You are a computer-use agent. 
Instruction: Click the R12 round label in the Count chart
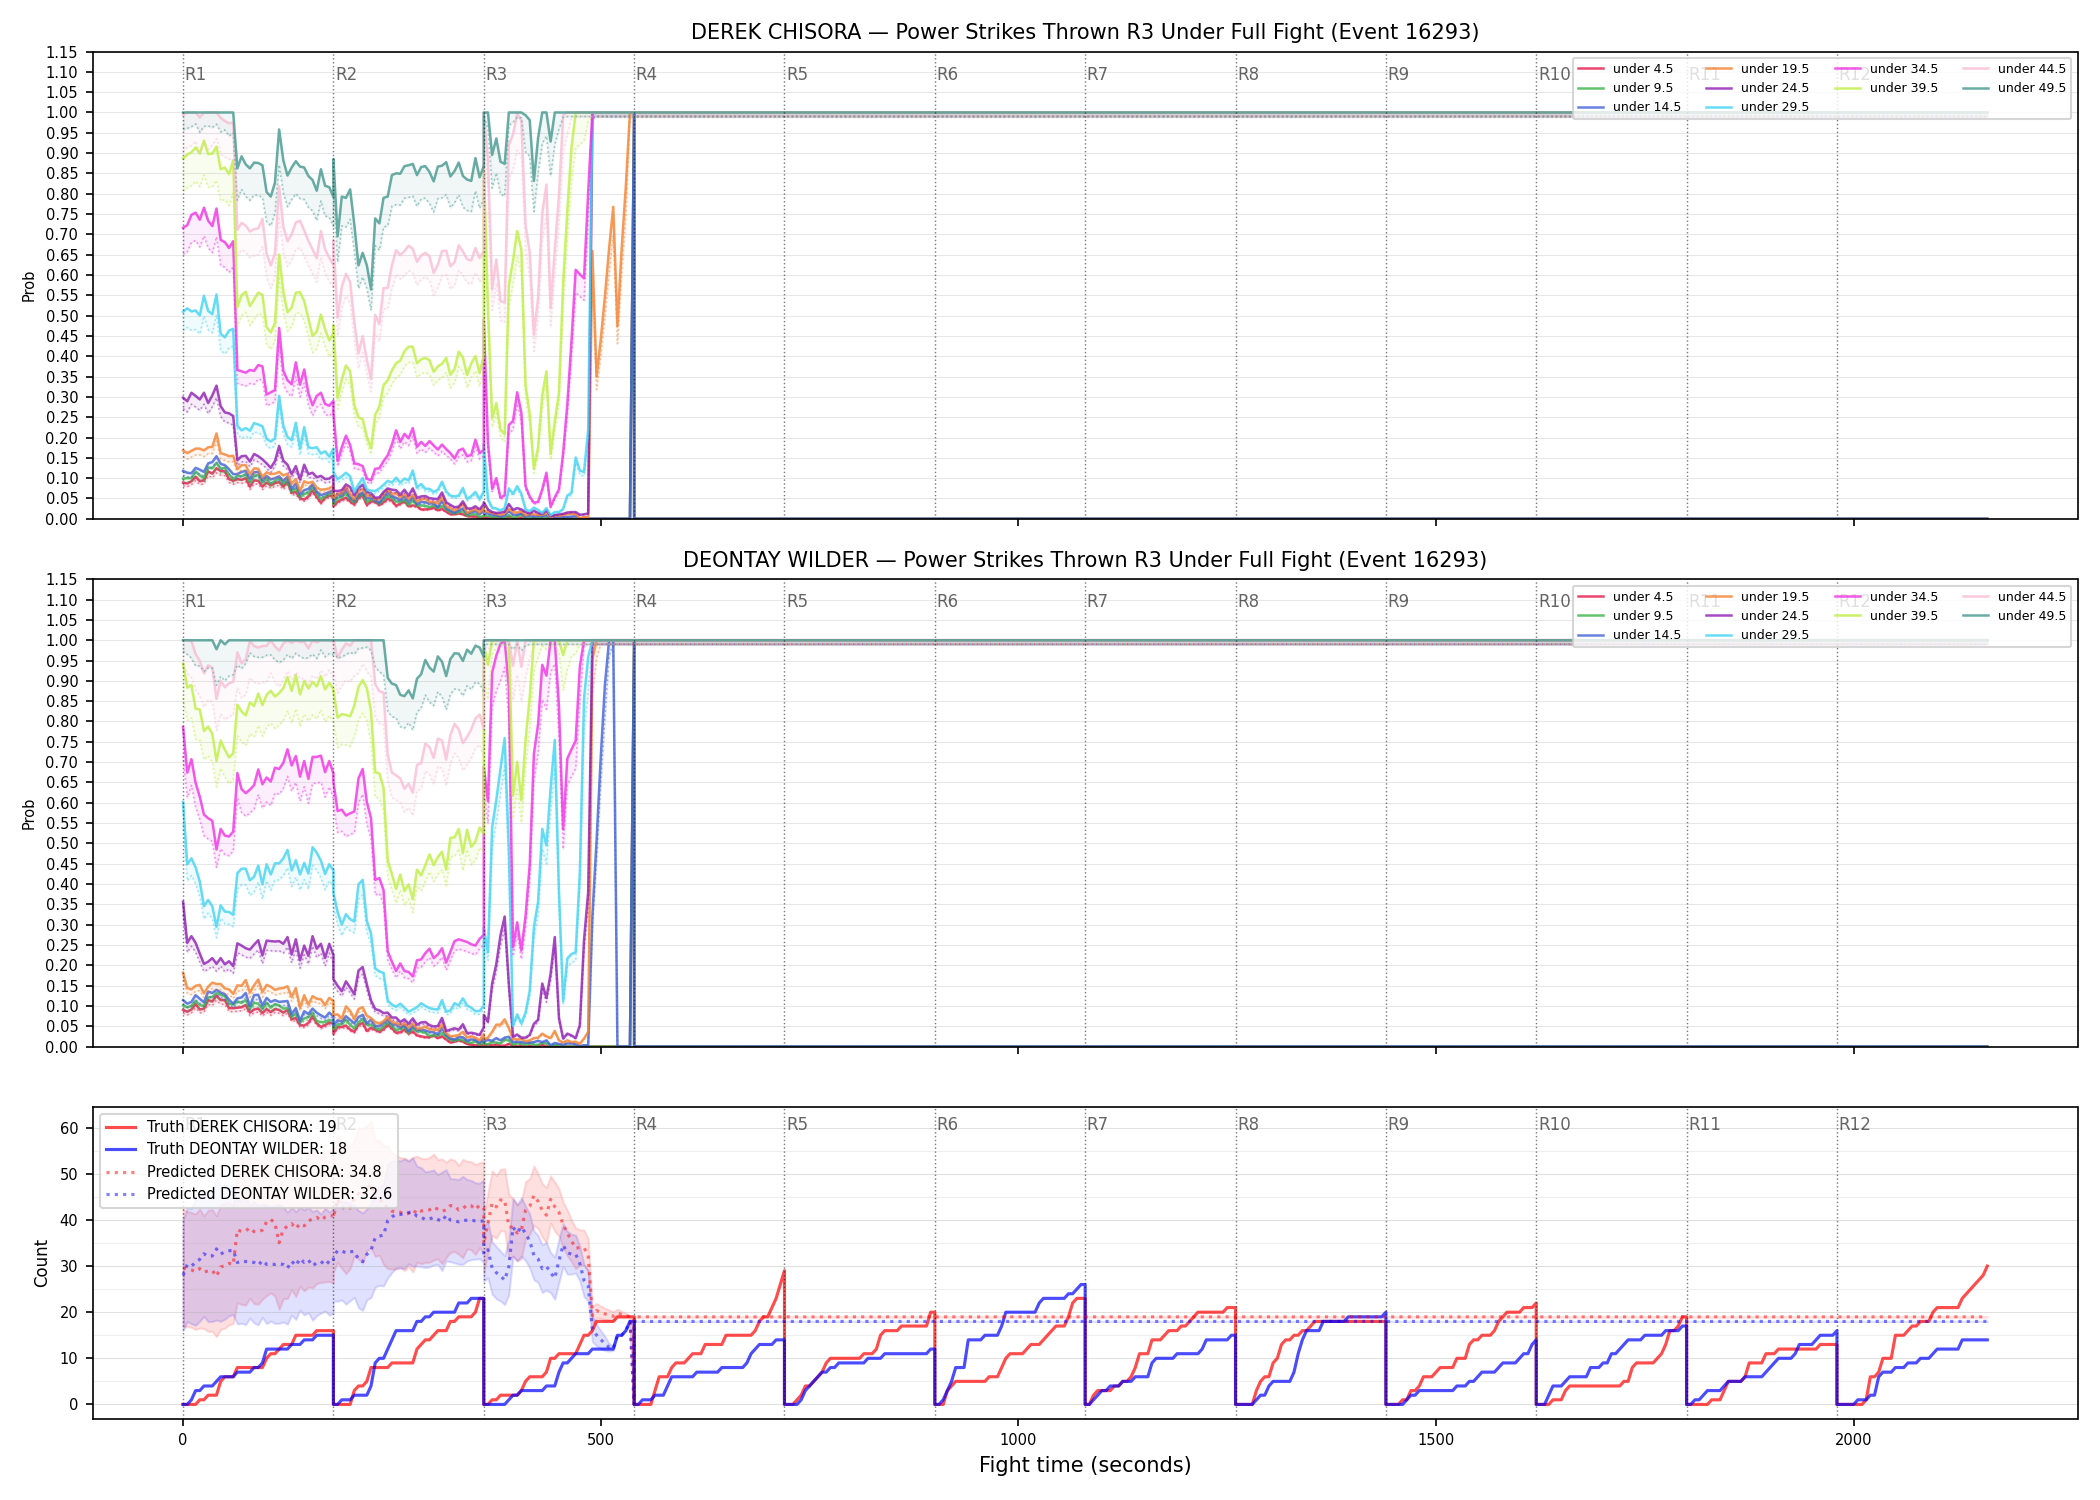1854,1124
